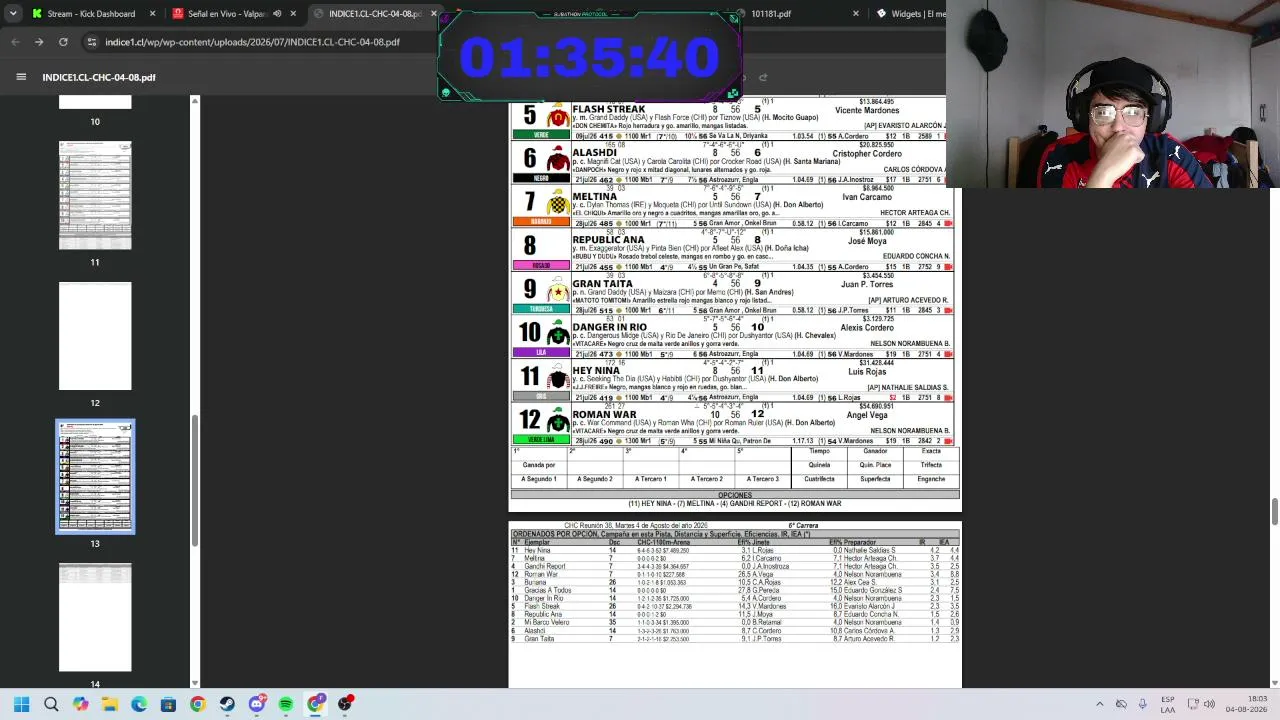Click the webcam overlay of the streamer
This screenshot has height=720, width=1280.
(x=1112, y=94)
